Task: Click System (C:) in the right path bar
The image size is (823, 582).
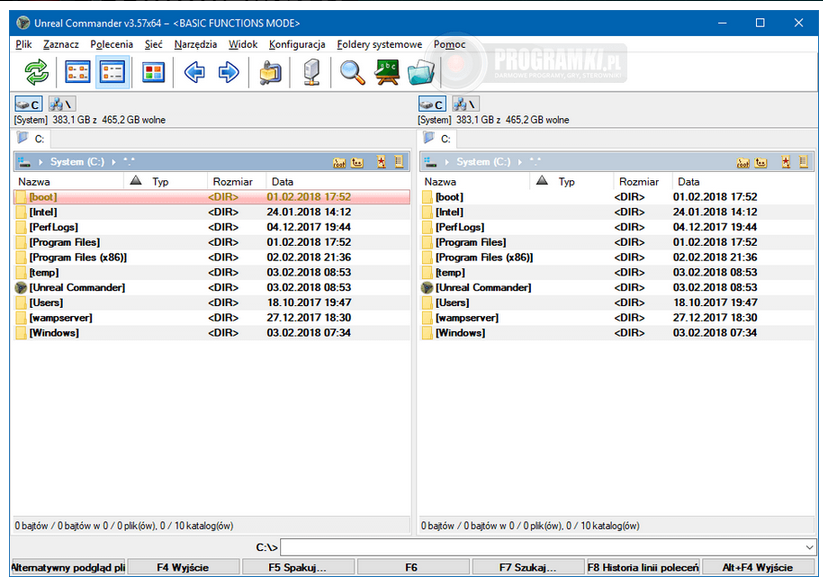Action: (x=483, y=162)
